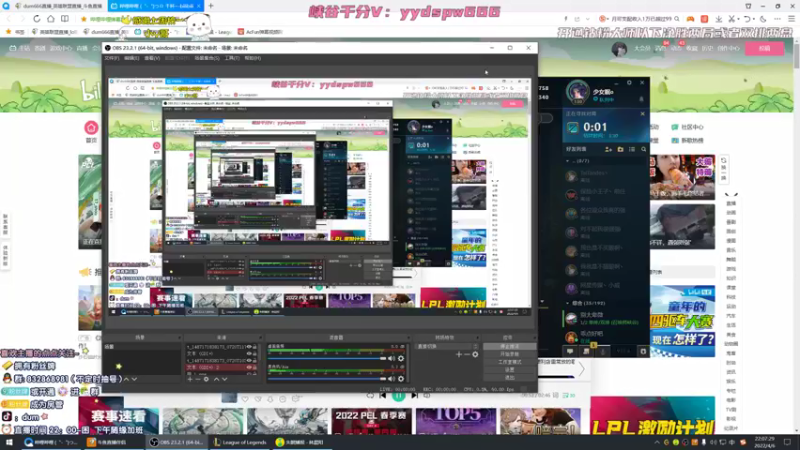Add a scene transition with plus icon
Screen dimensions: 800x450
click(459, 354)
